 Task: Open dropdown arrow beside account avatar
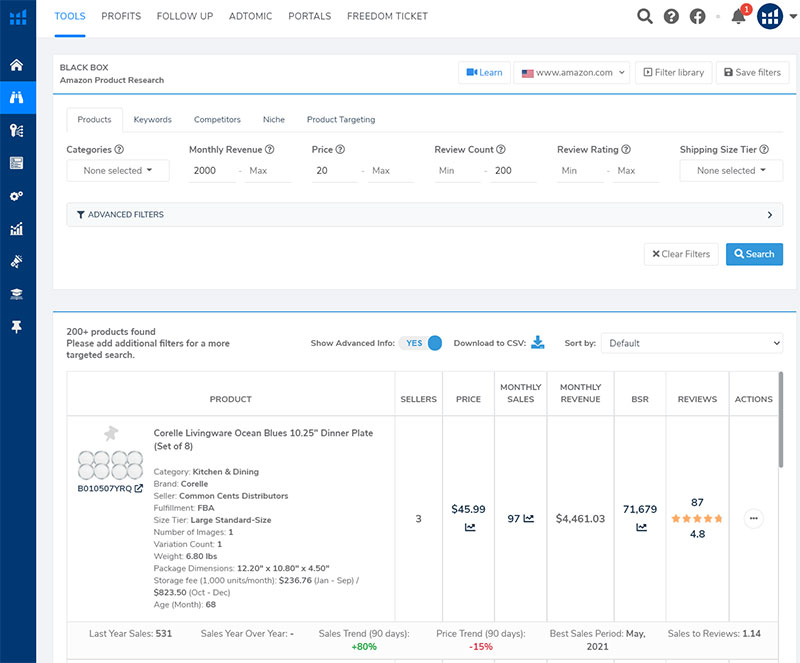(x=793, y=16)
